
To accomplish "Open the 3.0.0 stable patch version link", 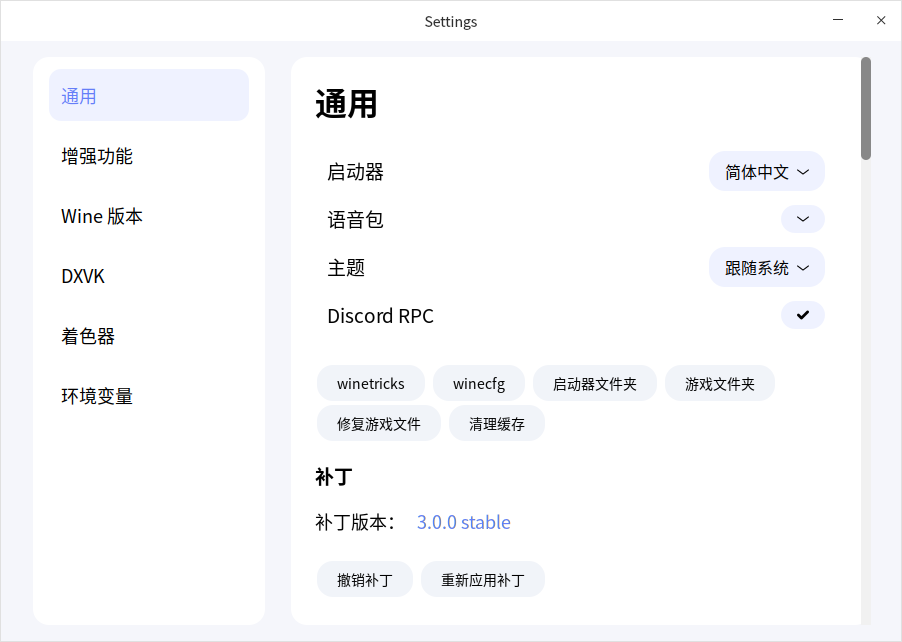I will point(463,522).
